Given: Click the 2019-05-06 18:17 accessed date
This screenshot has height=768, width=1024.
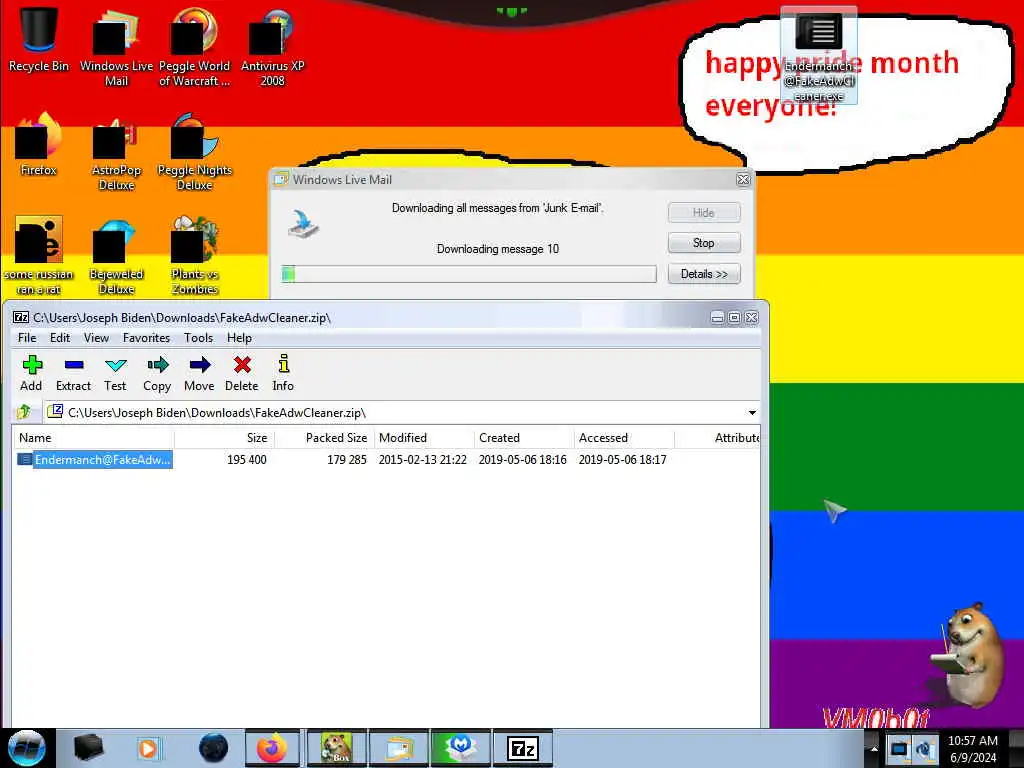Looking at the screenshot, I should (622, 460).
